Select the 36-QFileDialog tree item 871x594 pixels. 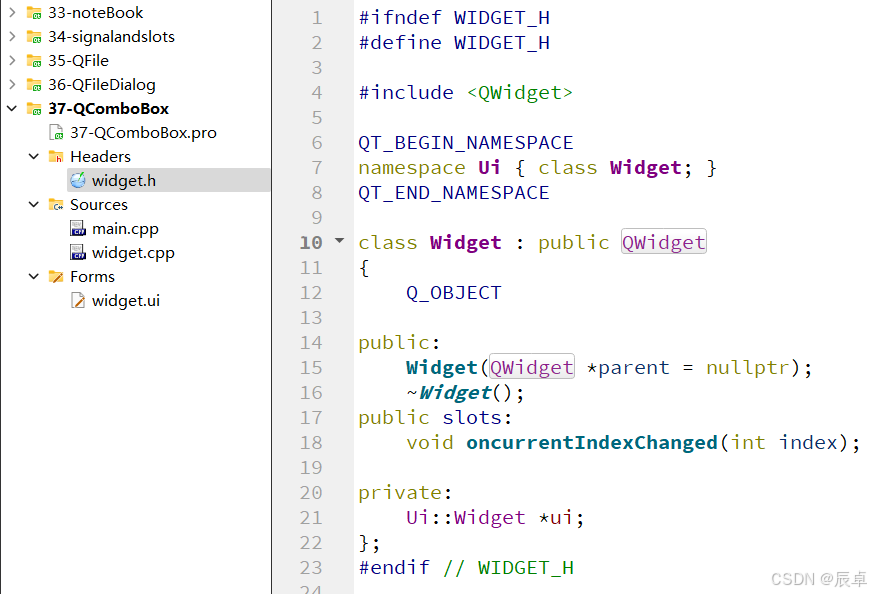click(x=102, y=84)
